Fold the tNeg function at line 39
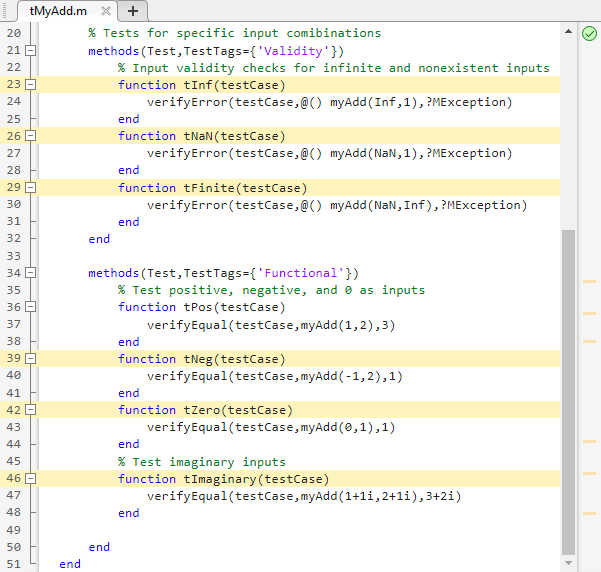 point(30,359)
